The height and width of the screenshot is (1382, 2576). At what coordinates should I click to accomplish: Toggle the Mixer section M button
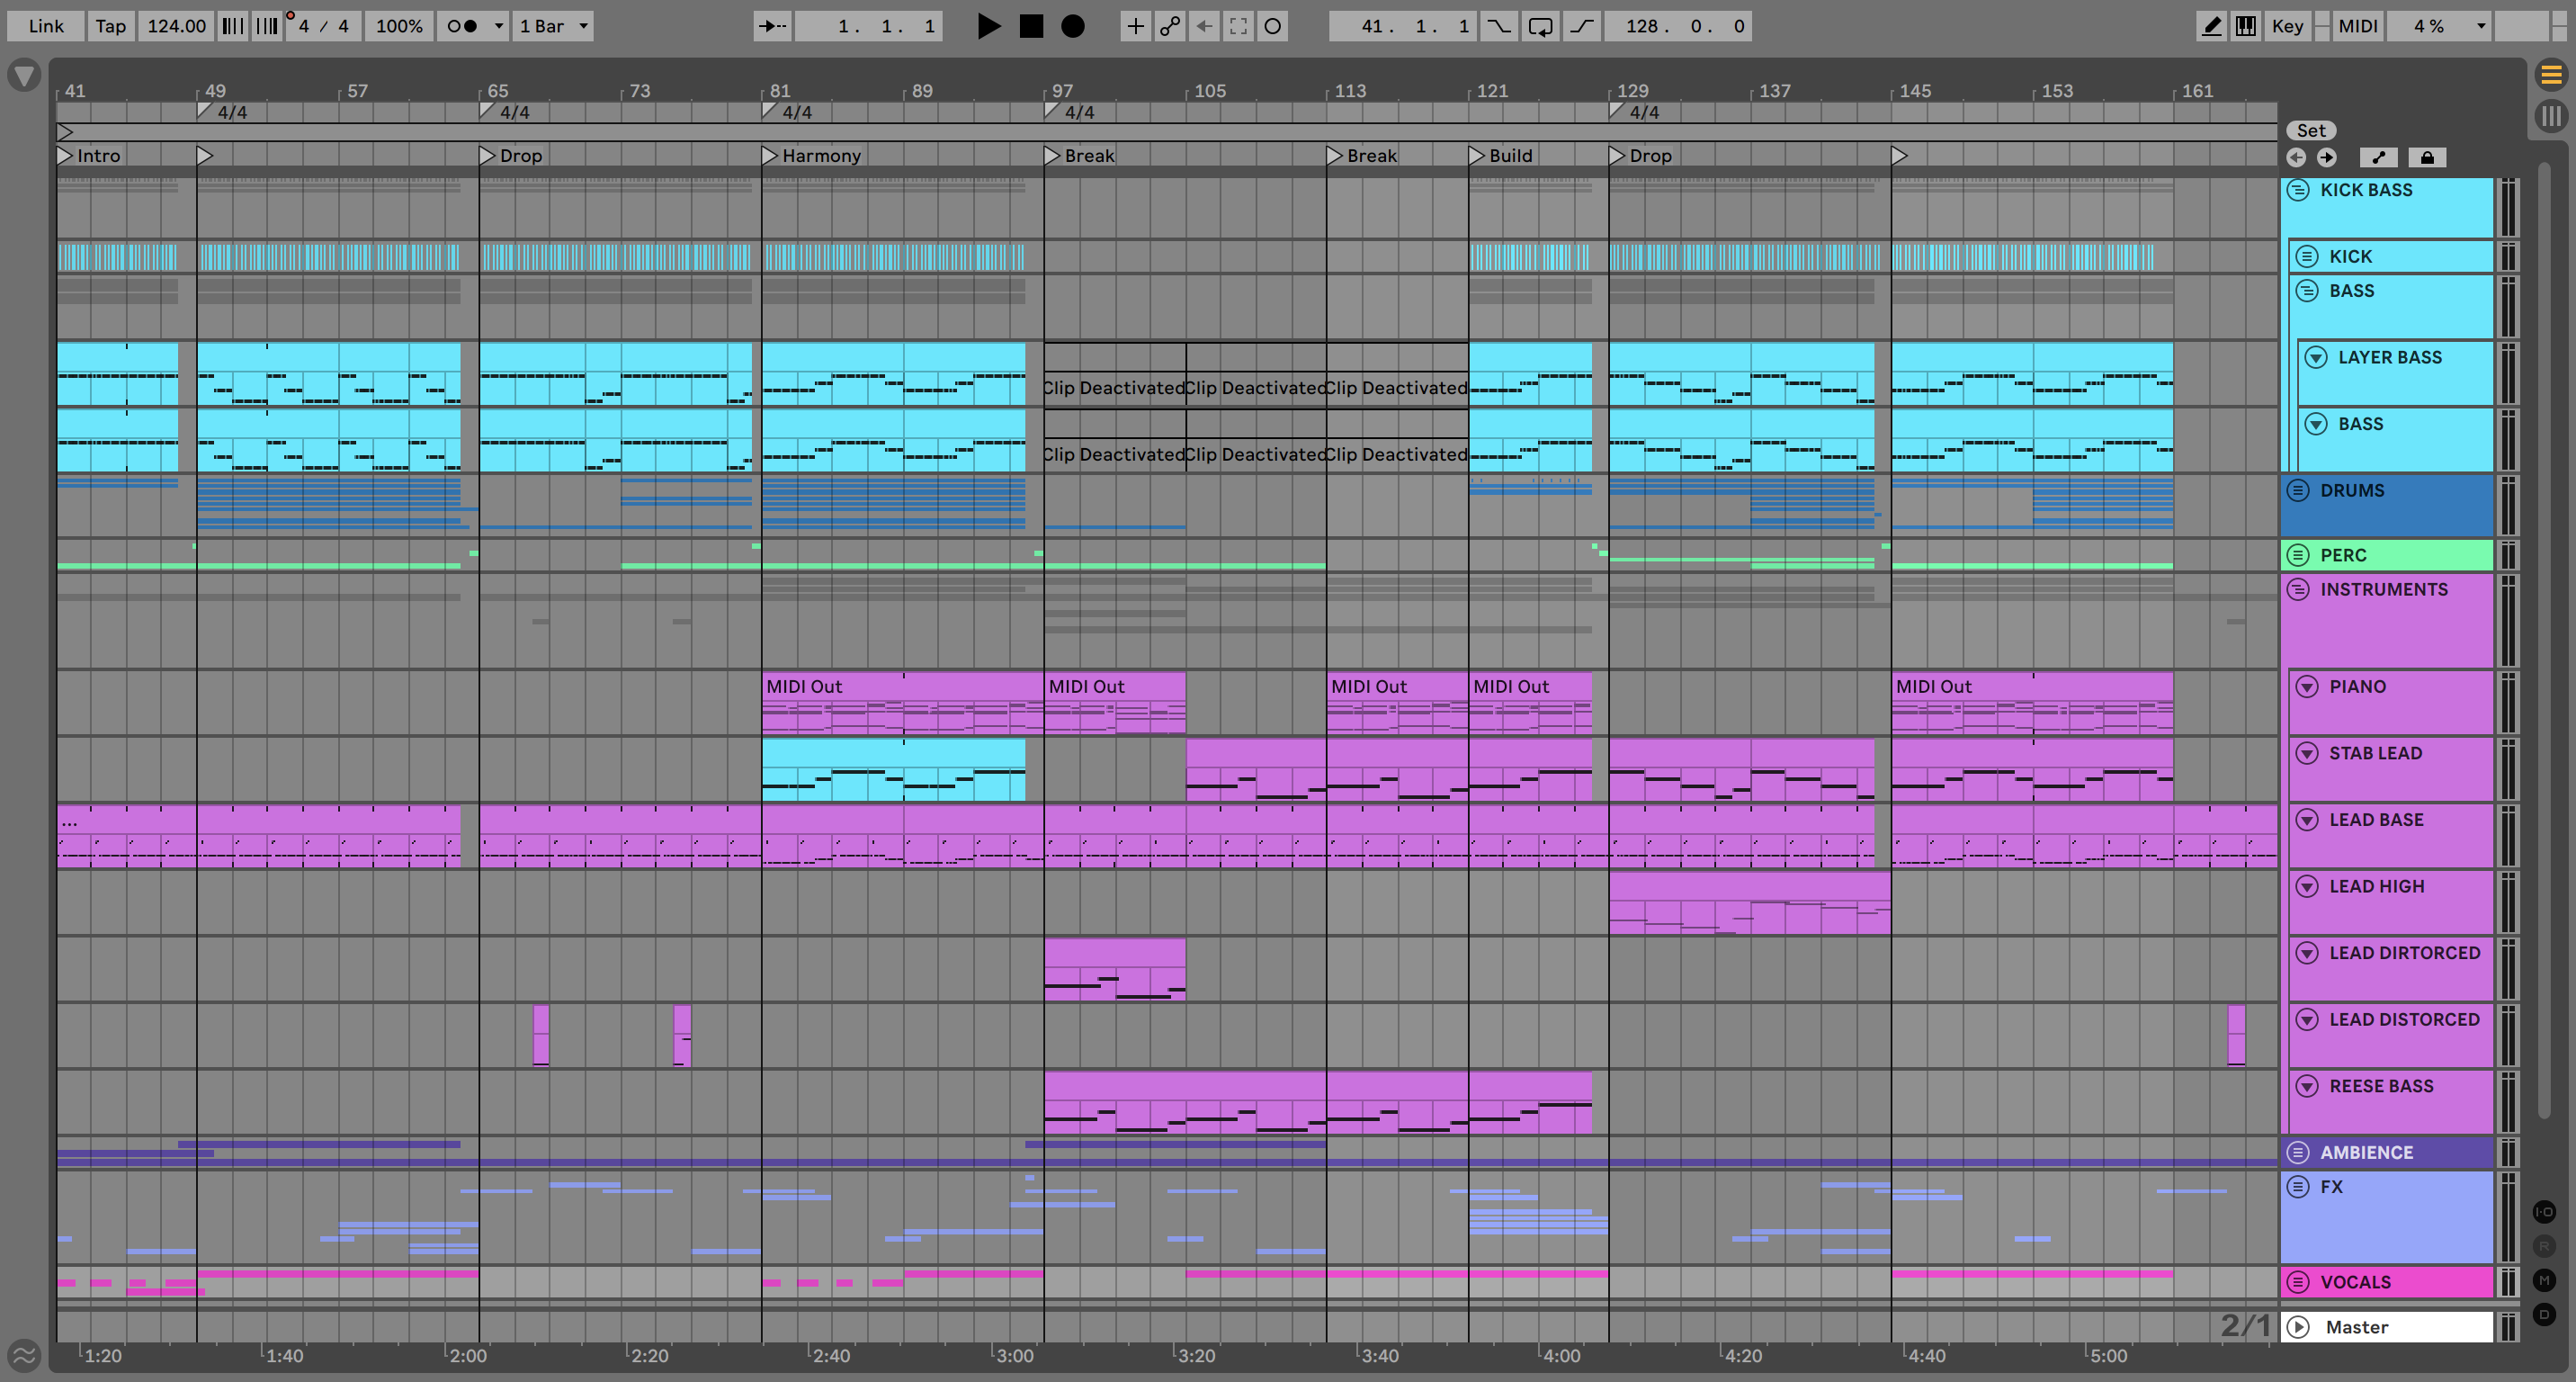(x=2544, y=1280)
